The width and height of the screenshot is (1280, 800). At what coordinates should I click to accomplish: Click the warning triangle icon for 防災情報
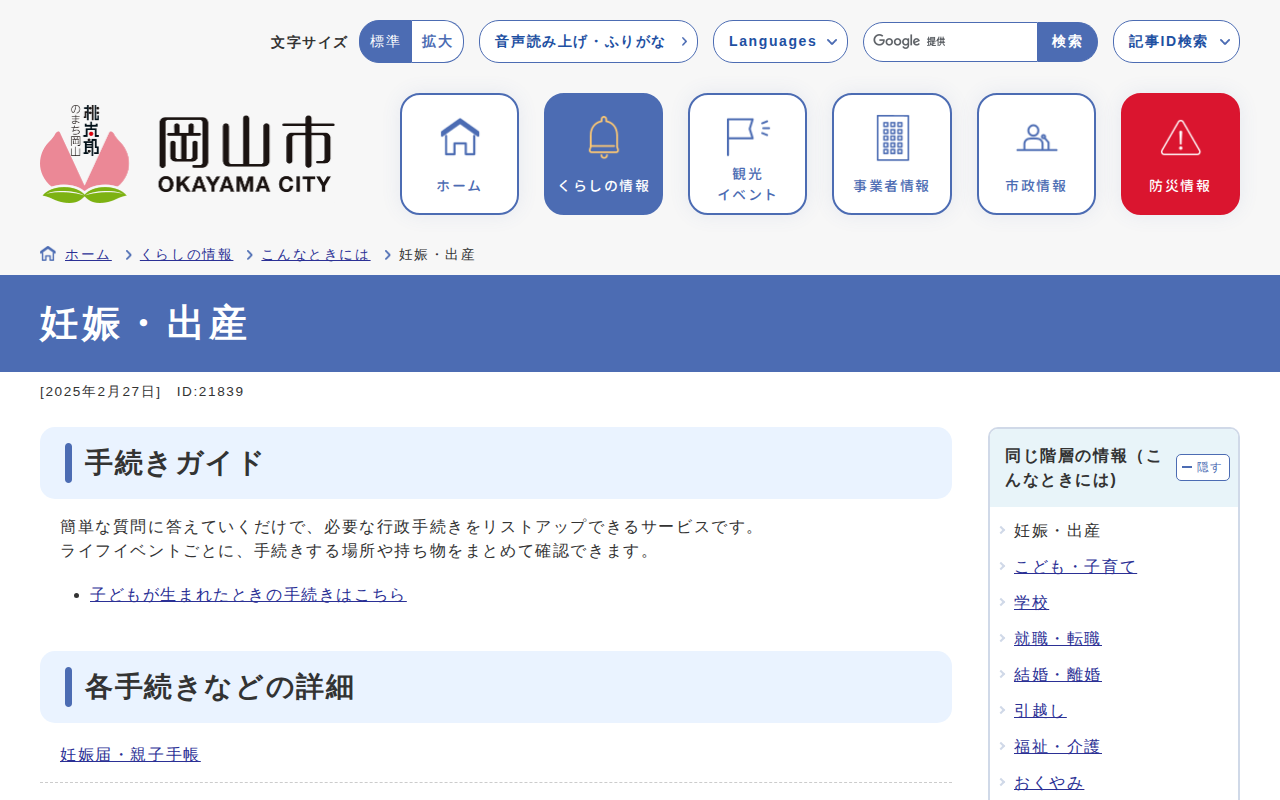coord(1180,137)
